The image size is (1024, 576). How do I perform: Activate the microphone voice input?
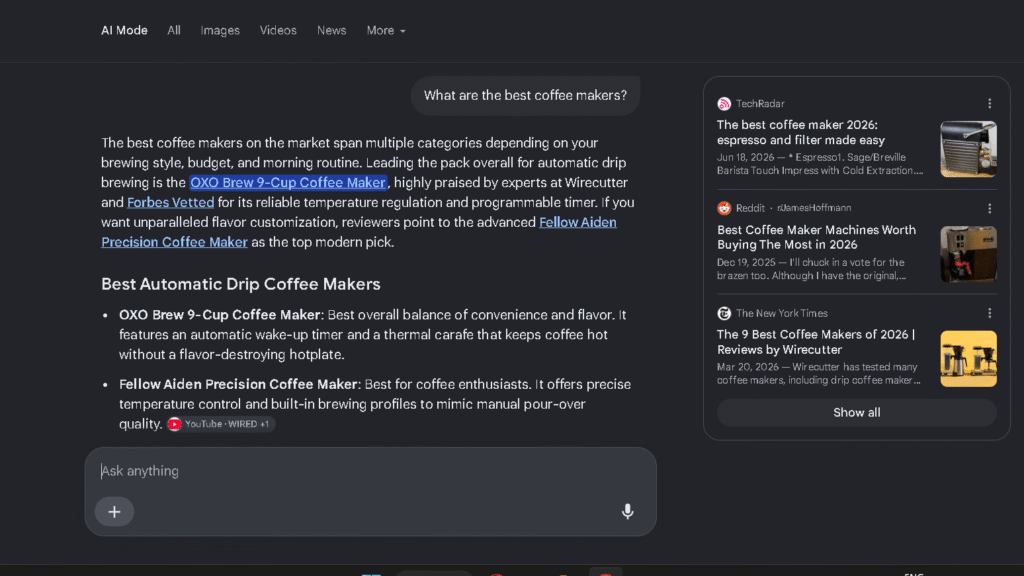(628, 511)
